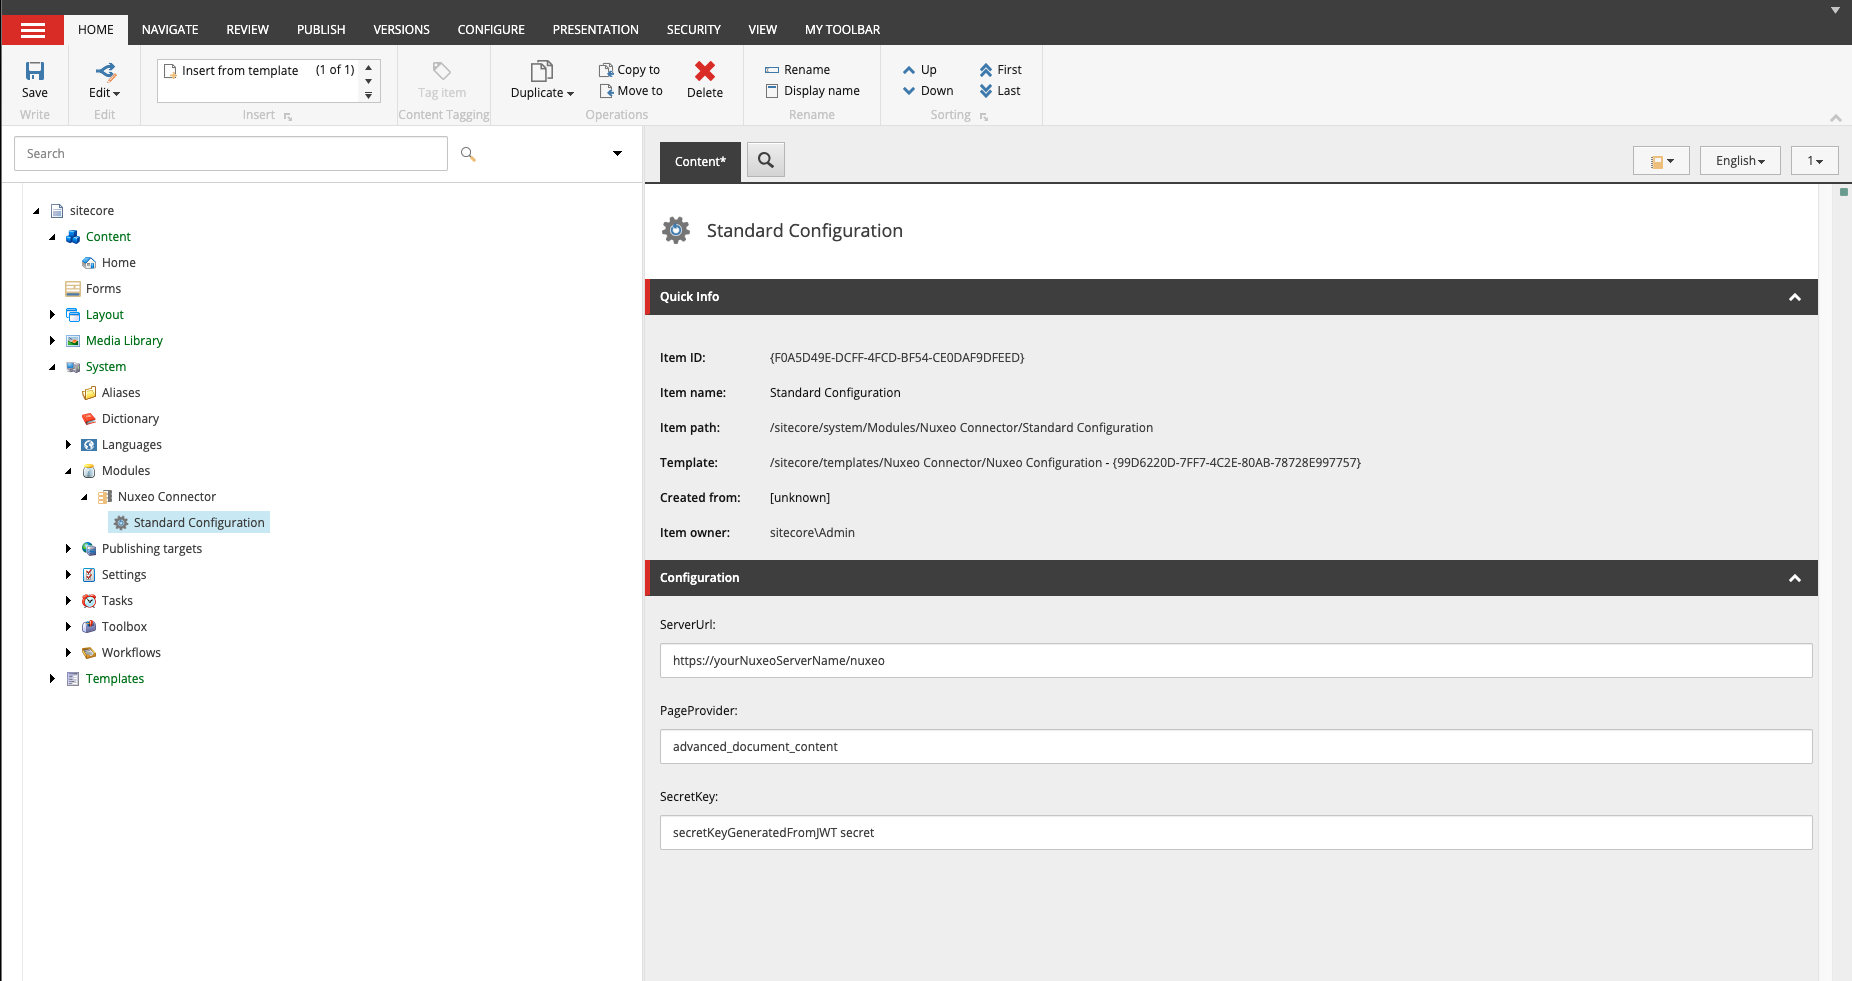The width and height of the screenshot is (1852, 981).
Task: Select the Tasks tree item
Action: point(117,601)
